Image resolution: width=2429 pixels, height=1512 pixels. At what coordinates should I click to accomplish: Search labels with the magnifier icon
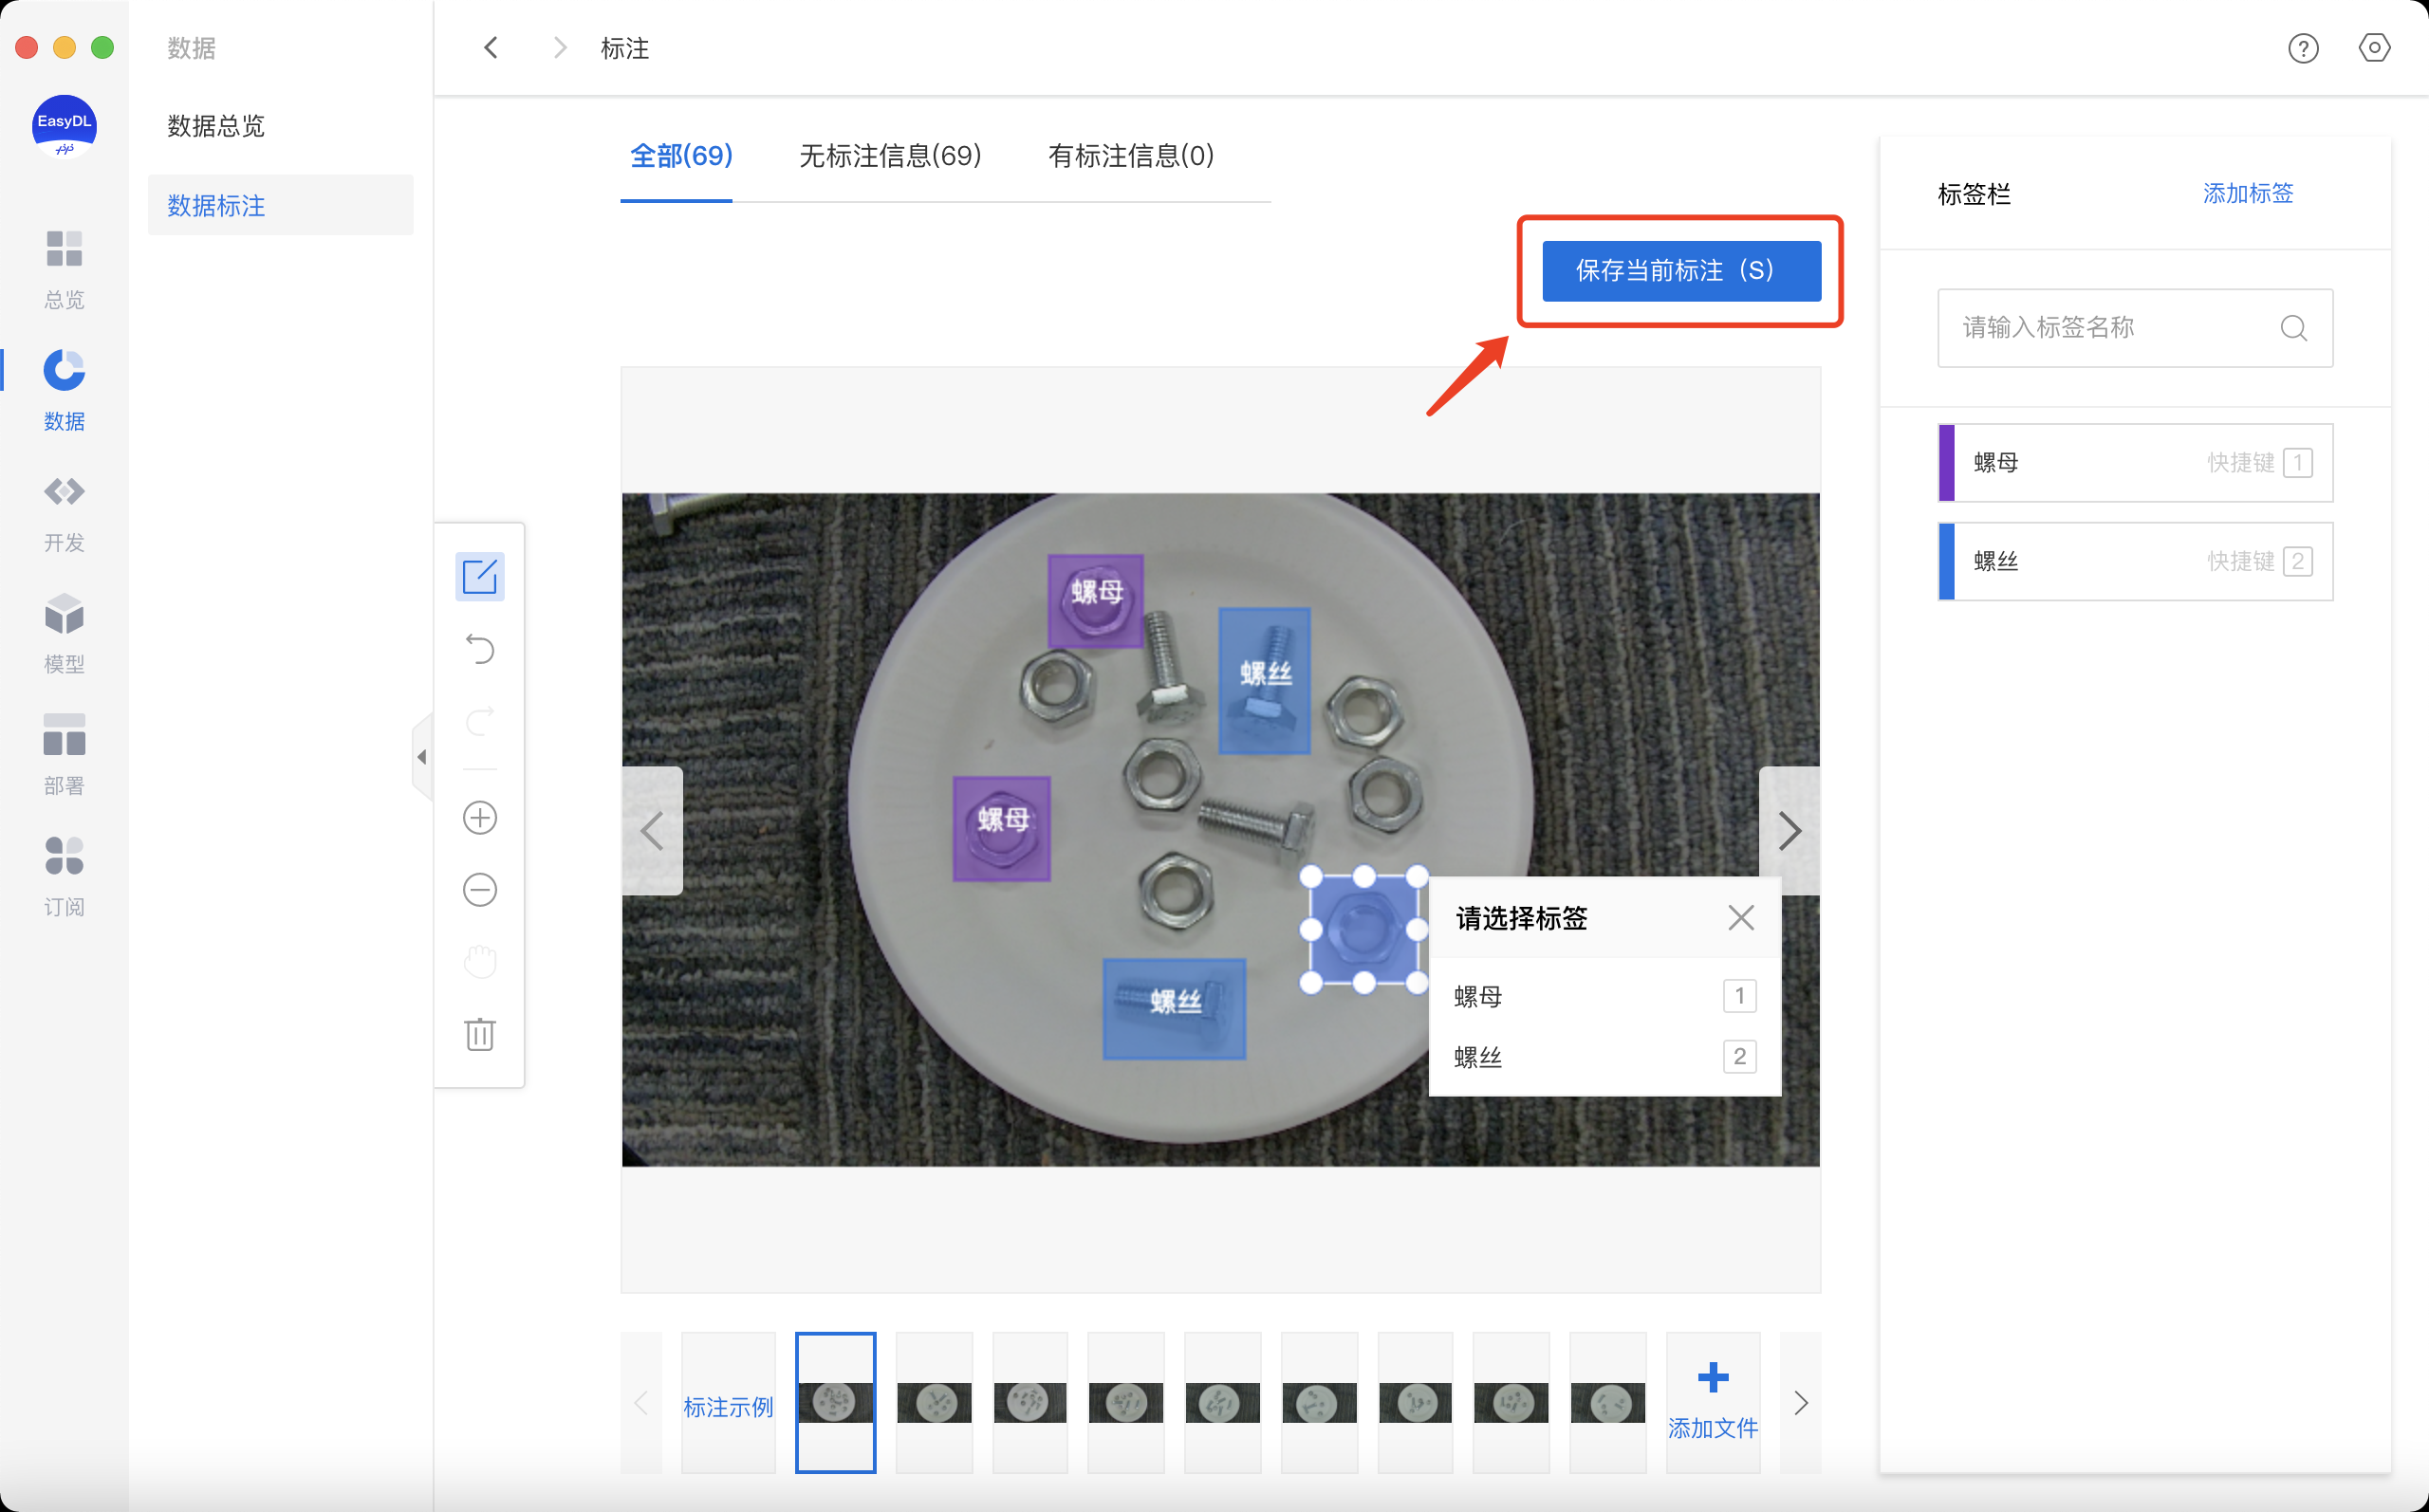pyautogui.click(x=2293, y=328)
